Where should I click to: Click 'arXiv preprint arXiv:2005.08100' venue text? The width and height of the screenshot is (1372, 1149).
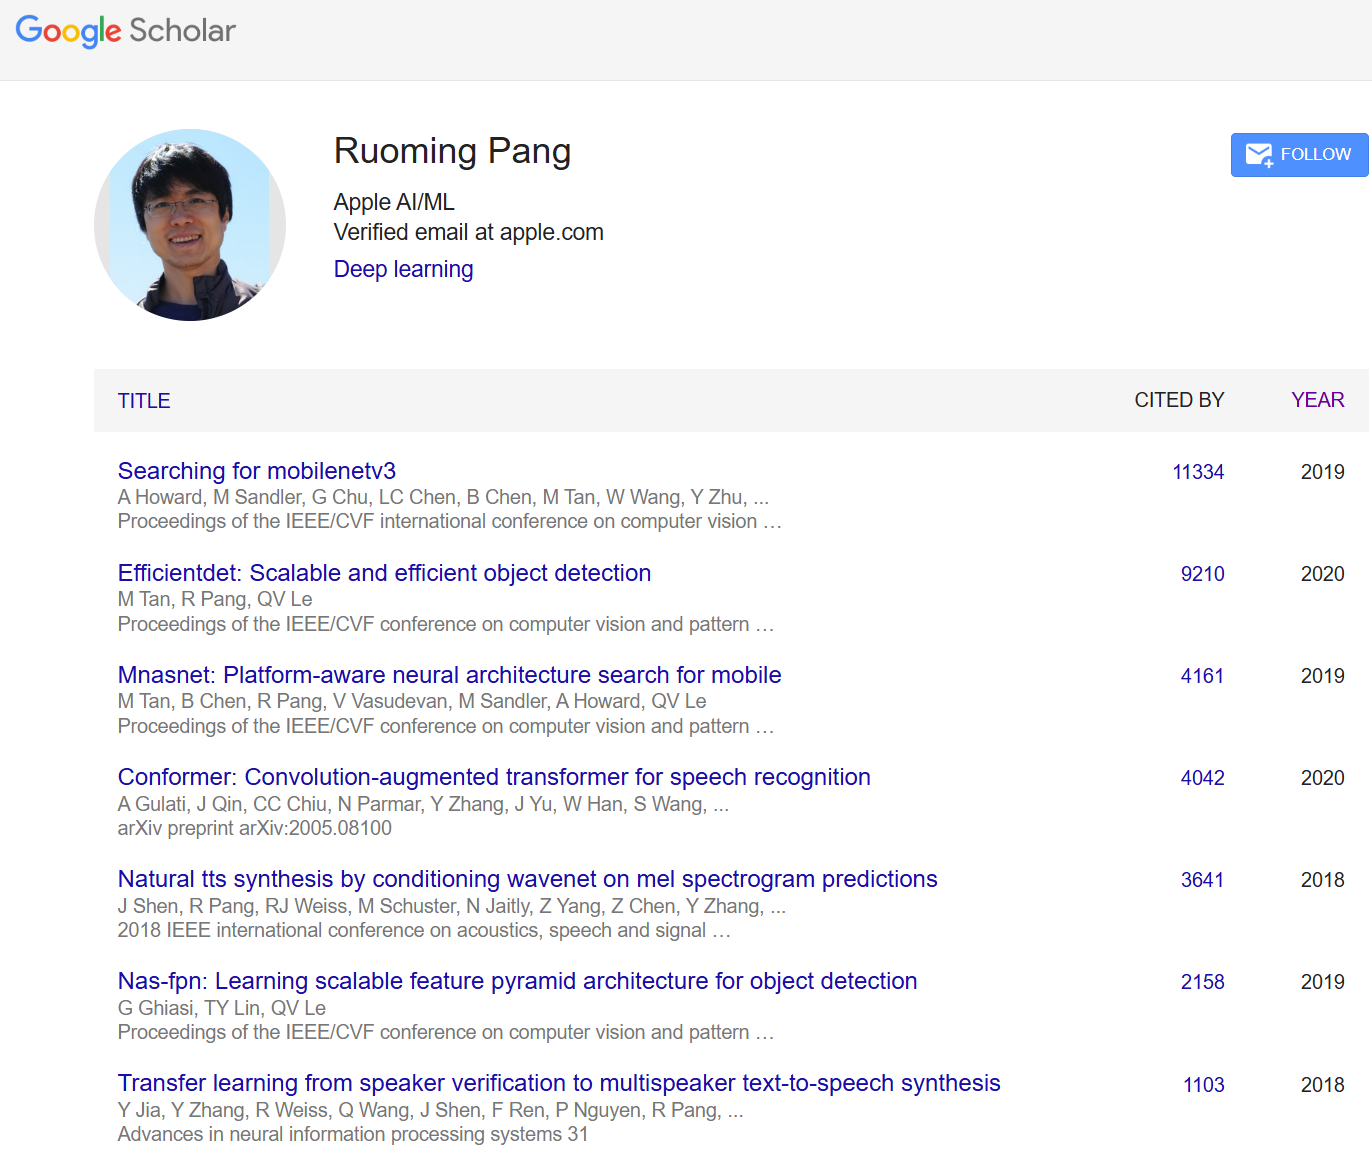(x=255, y=828)
